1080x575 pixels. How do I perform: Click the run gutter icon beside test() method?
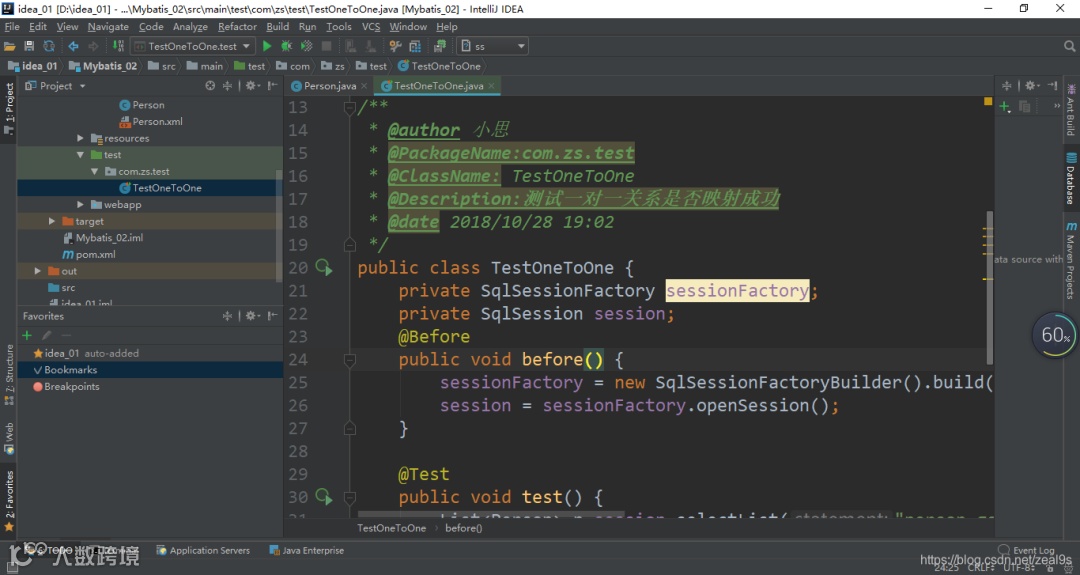[324, 496]
